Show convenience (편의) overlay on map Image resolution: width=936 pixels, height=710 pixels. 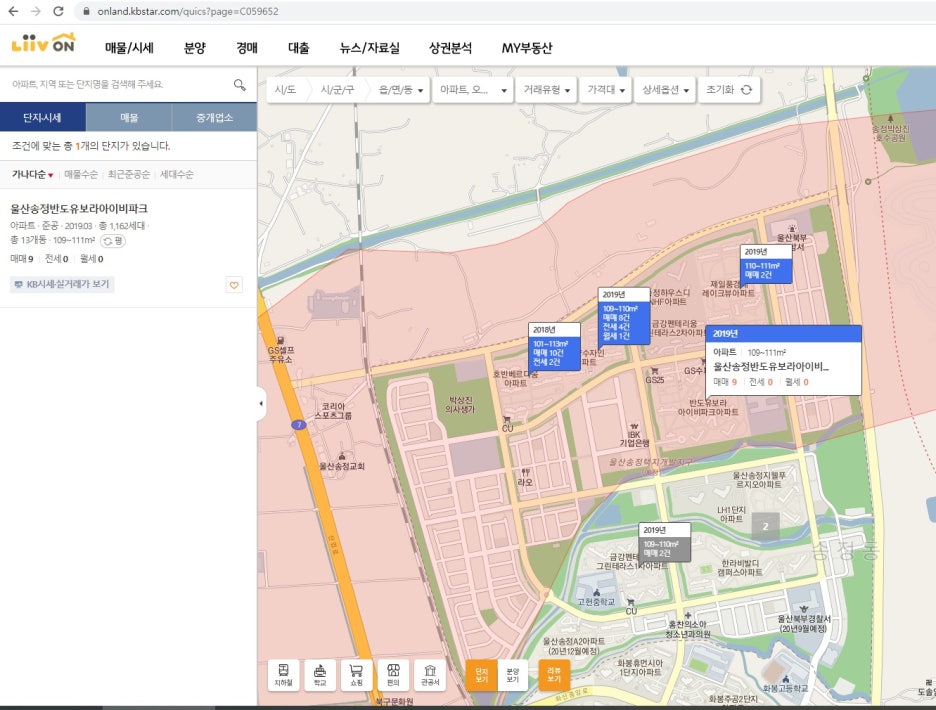coord(393,675)
